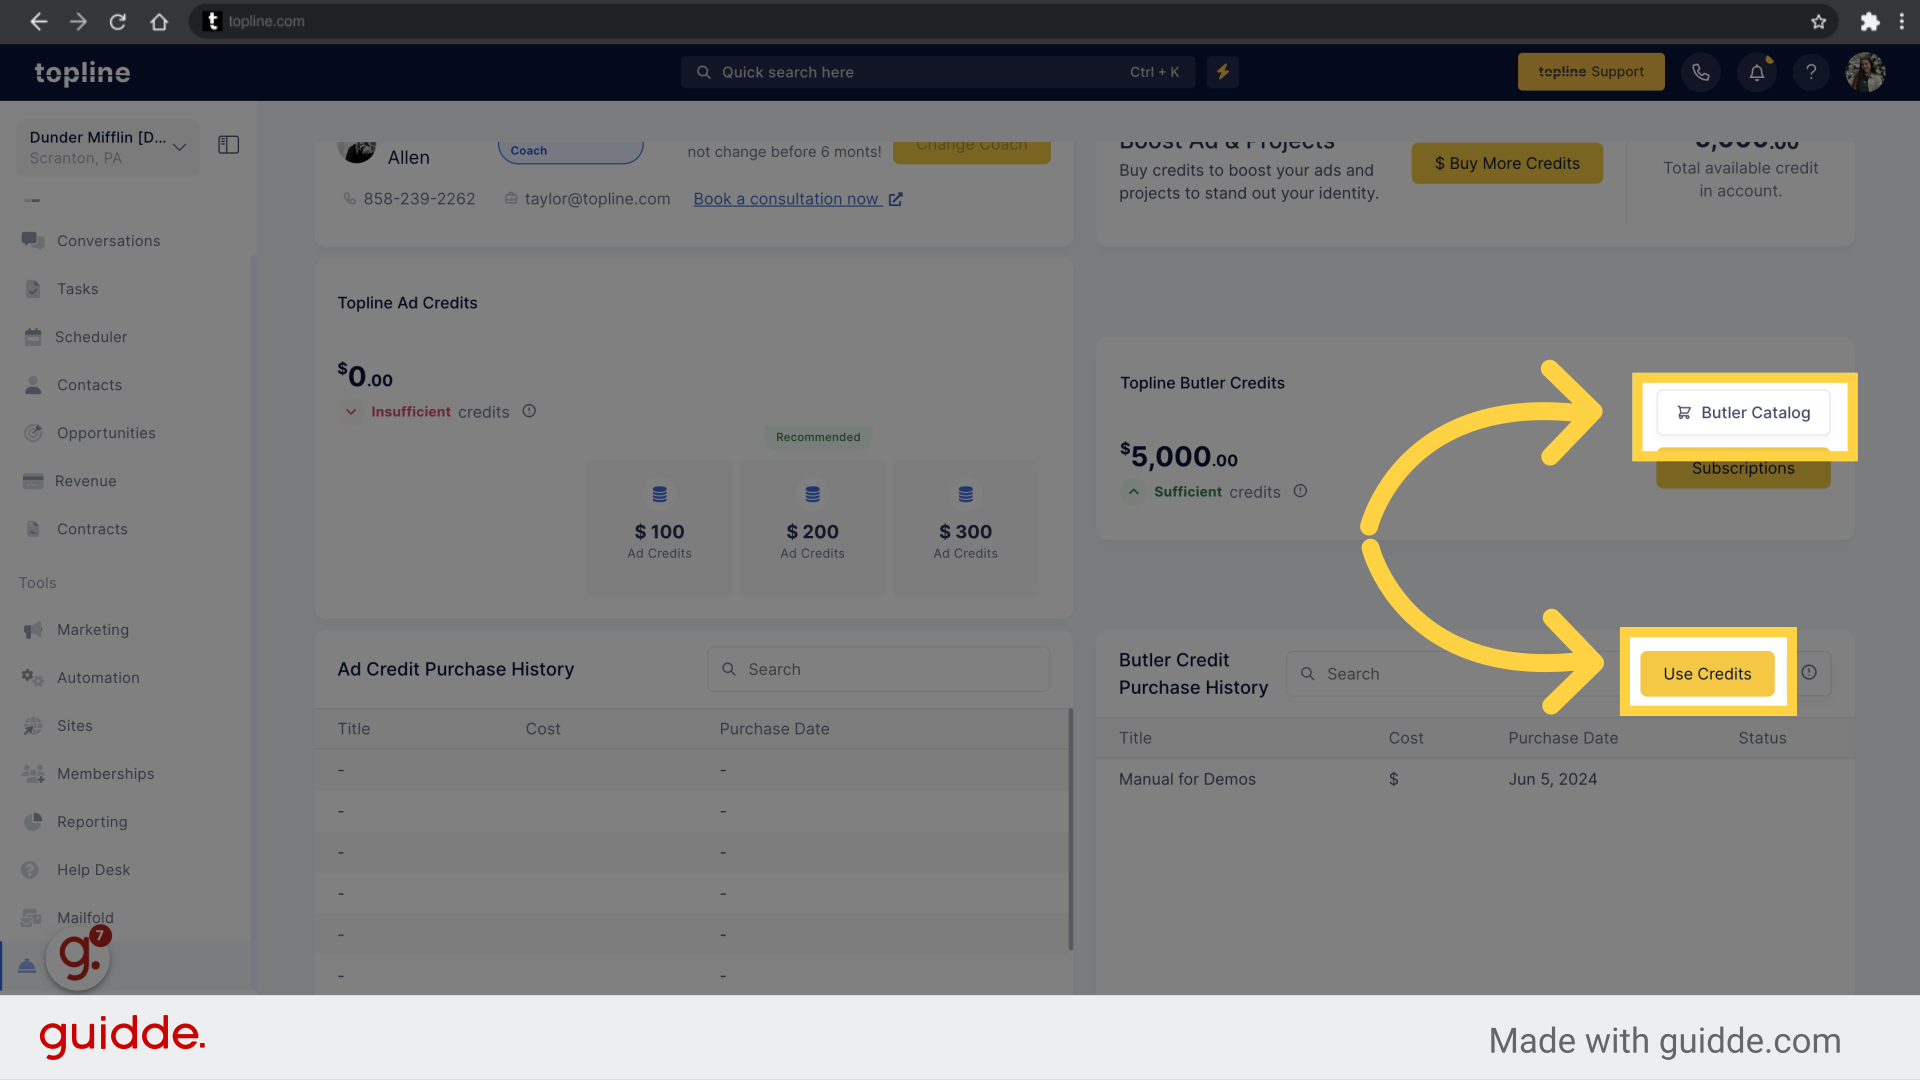Screen dimensions: 1920x1080
Task: Click the Marketing tools icon
Action: coord(33,629)
